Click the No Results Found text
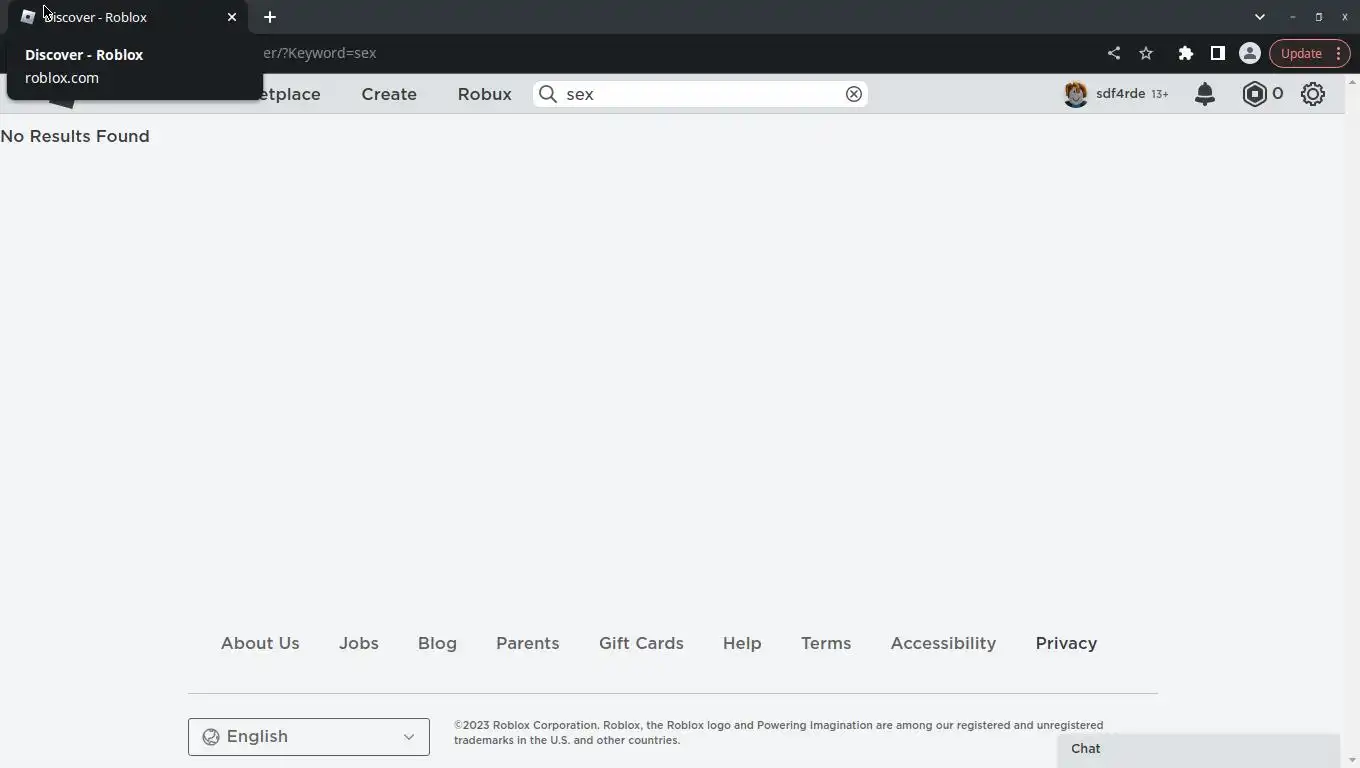1360x768 pixels. (x=75, y=136)
